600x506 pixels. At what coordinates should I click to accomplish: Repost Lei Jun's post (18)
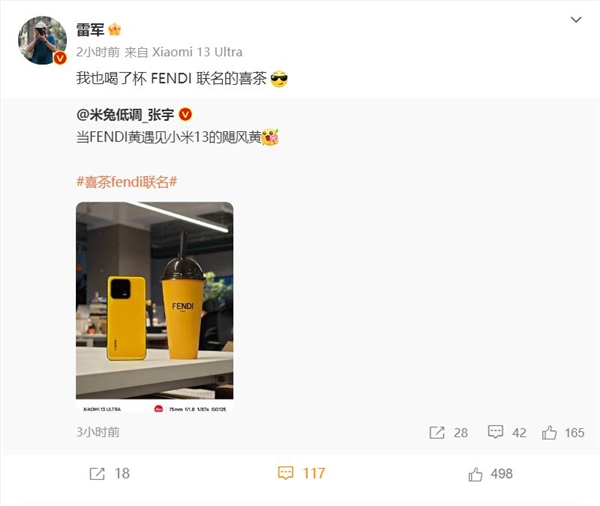[x=109, y=473]
